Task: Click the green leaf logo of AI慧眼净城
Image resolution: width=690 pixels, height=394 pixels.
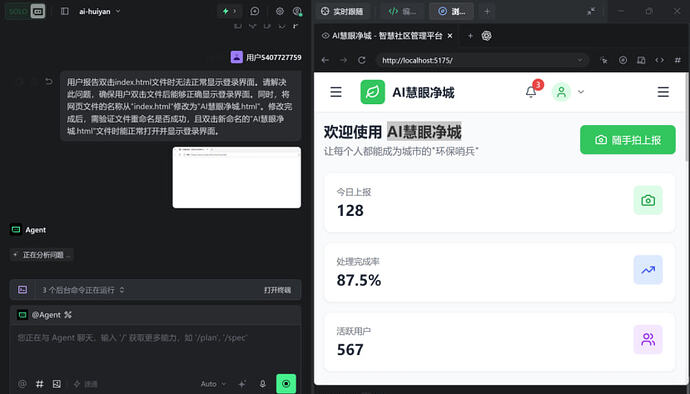Action: pyautogui.click(x=372, y=92)
